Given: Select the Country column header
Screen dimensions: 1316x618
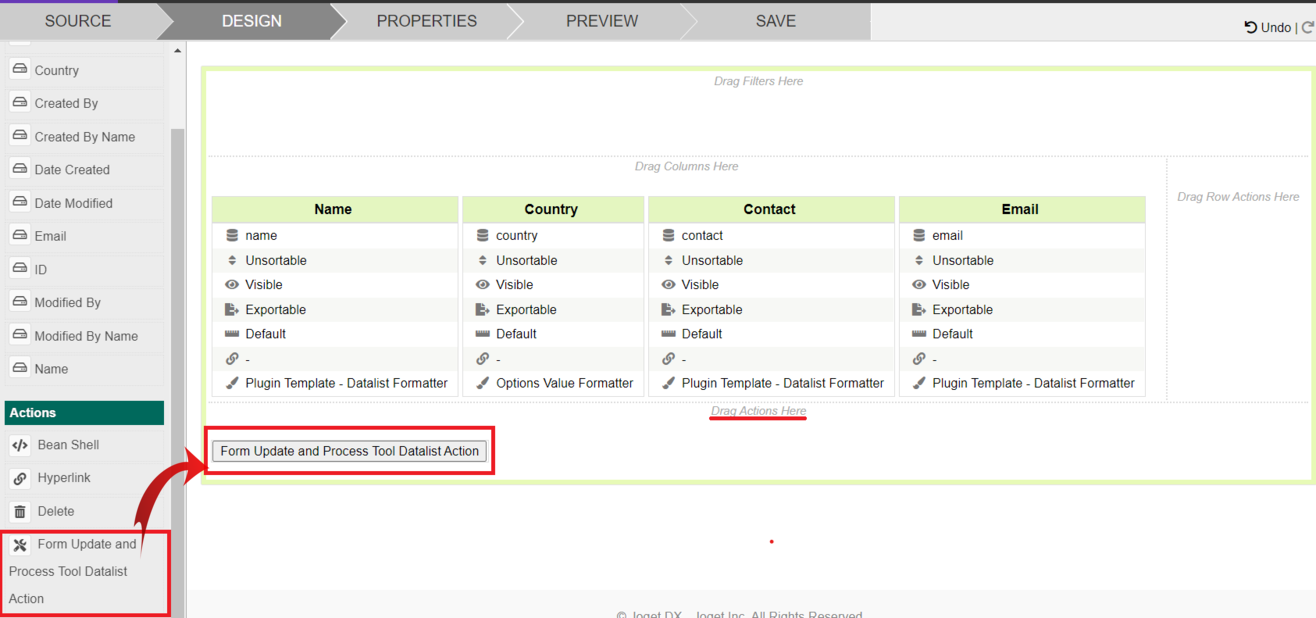Looking at the screenshot, I should pos(551,209).
